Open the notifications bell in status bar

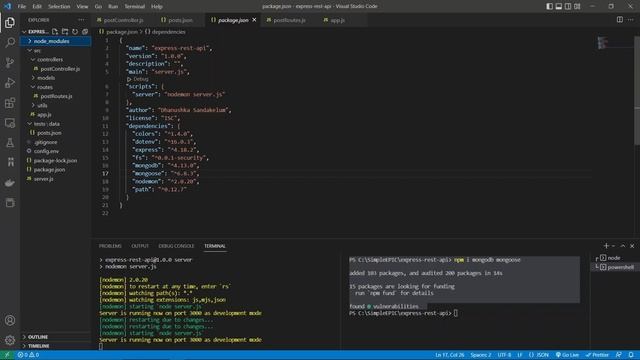pyautogui.click(x=631, y=355)
